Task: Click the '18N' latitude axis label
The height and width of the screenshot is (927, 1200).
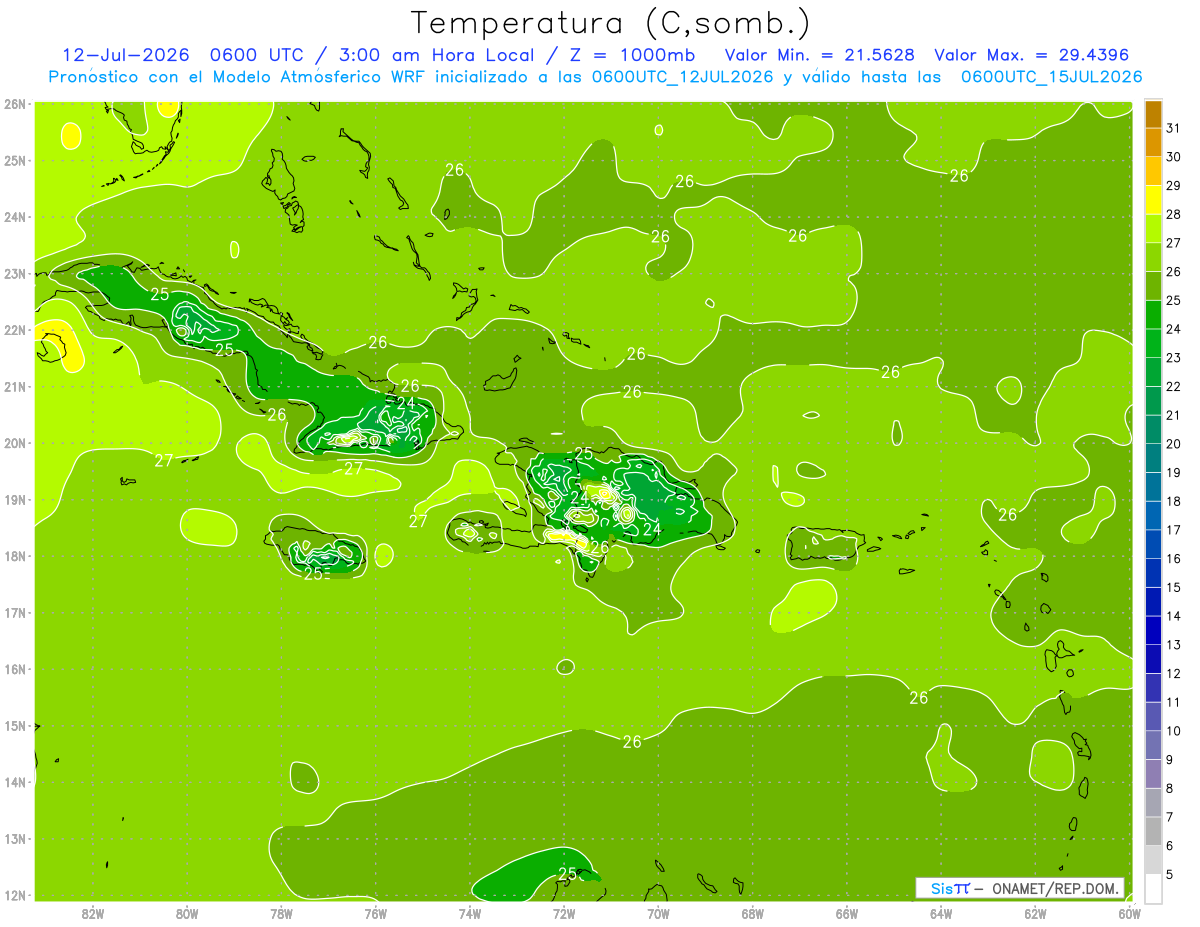Action: (14, 556)
